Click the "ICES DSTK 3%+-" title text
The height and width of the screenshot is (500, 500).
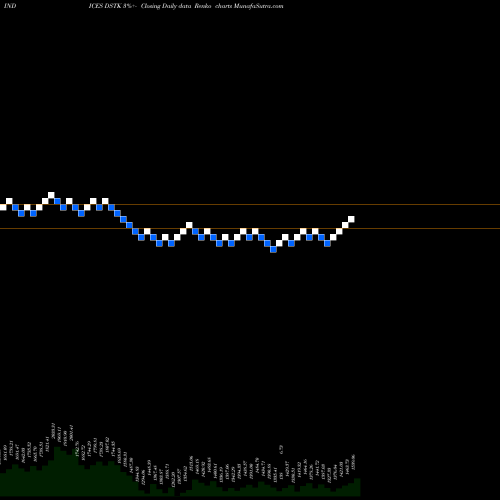point(113,6)
